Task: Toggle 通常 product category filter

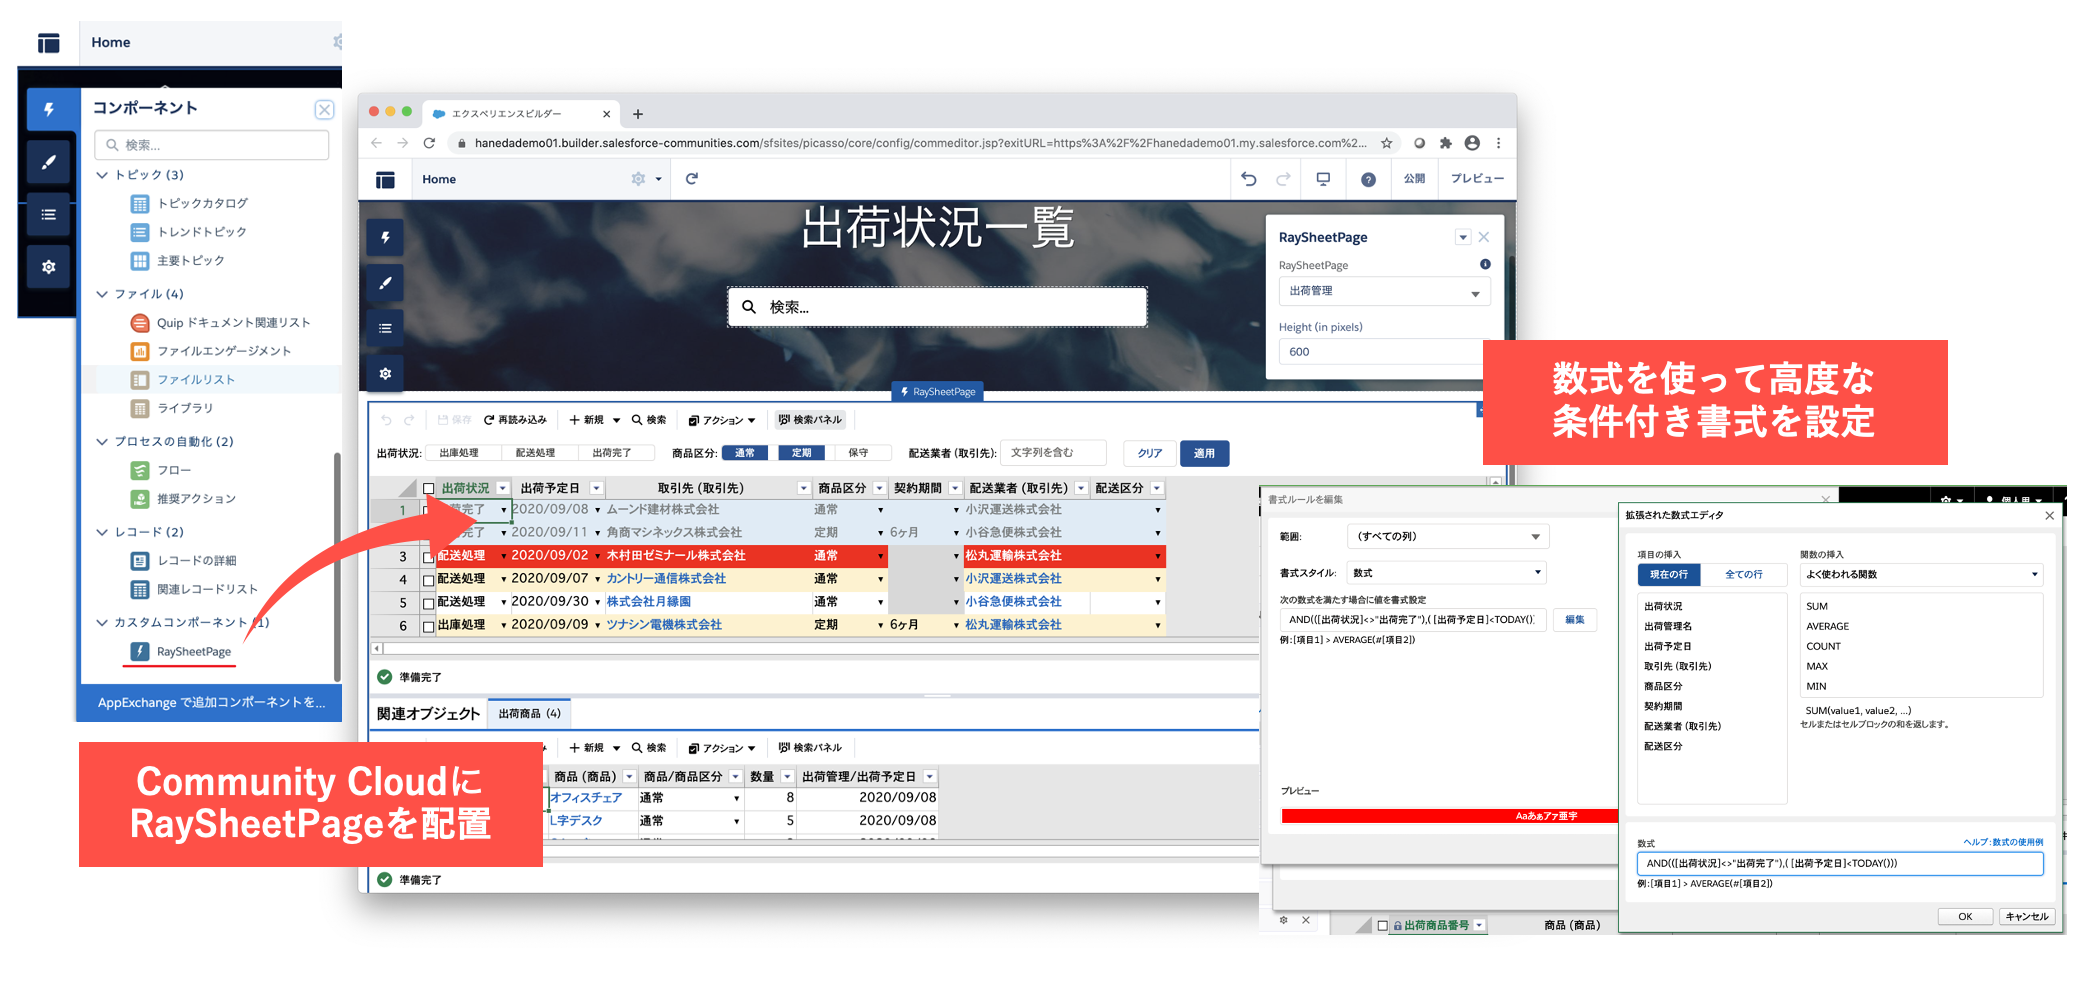Action: 745,453
